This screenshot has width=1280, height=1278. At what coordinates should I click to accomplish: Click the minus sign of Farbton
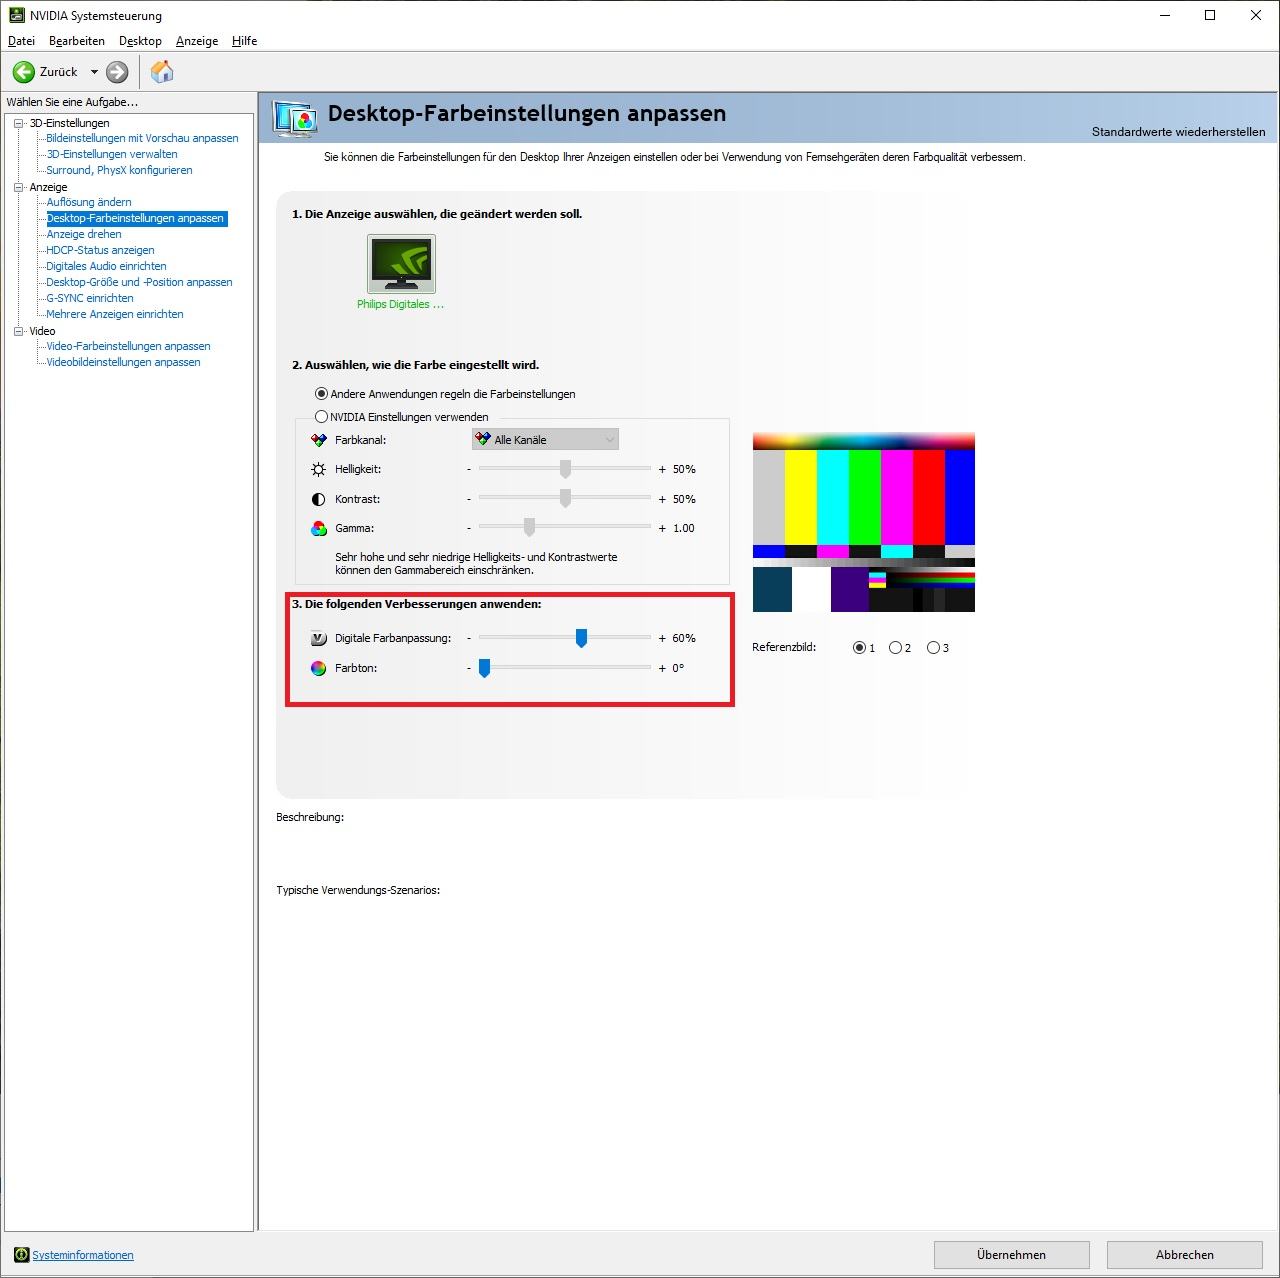point(468,668)
